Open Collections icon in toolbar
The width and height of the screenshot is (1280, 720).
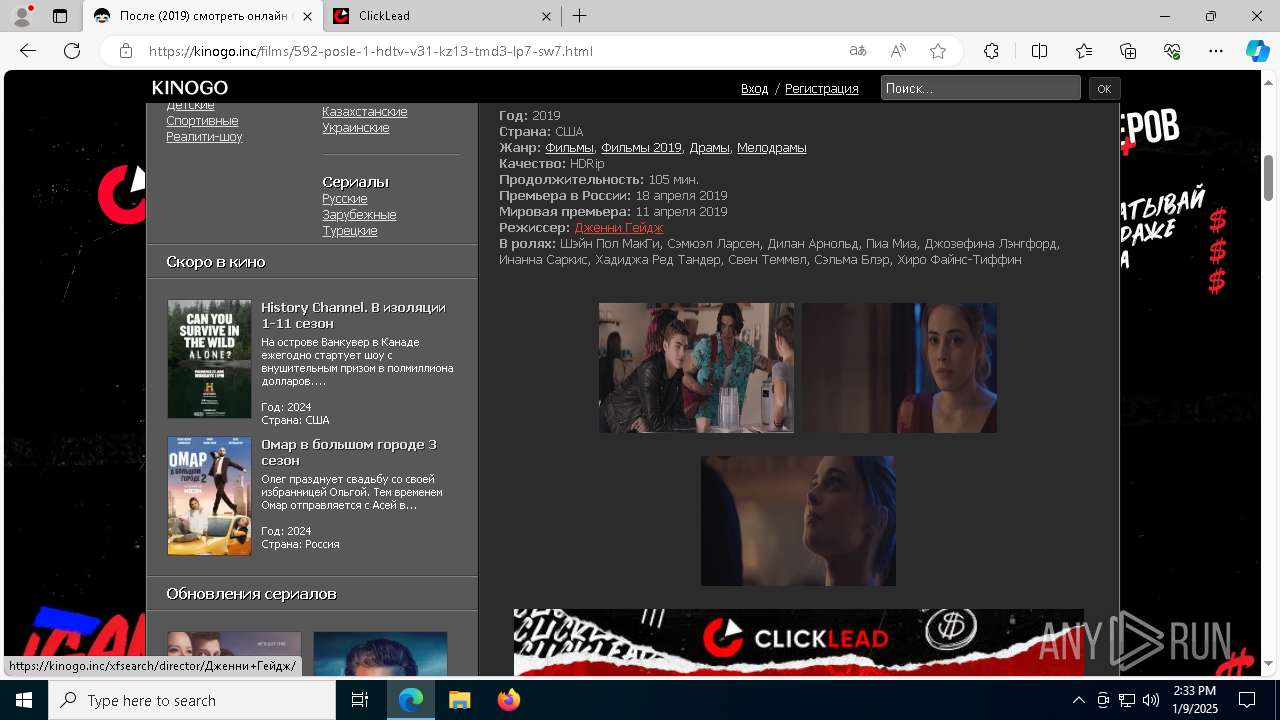click(x=1128, y=51)
